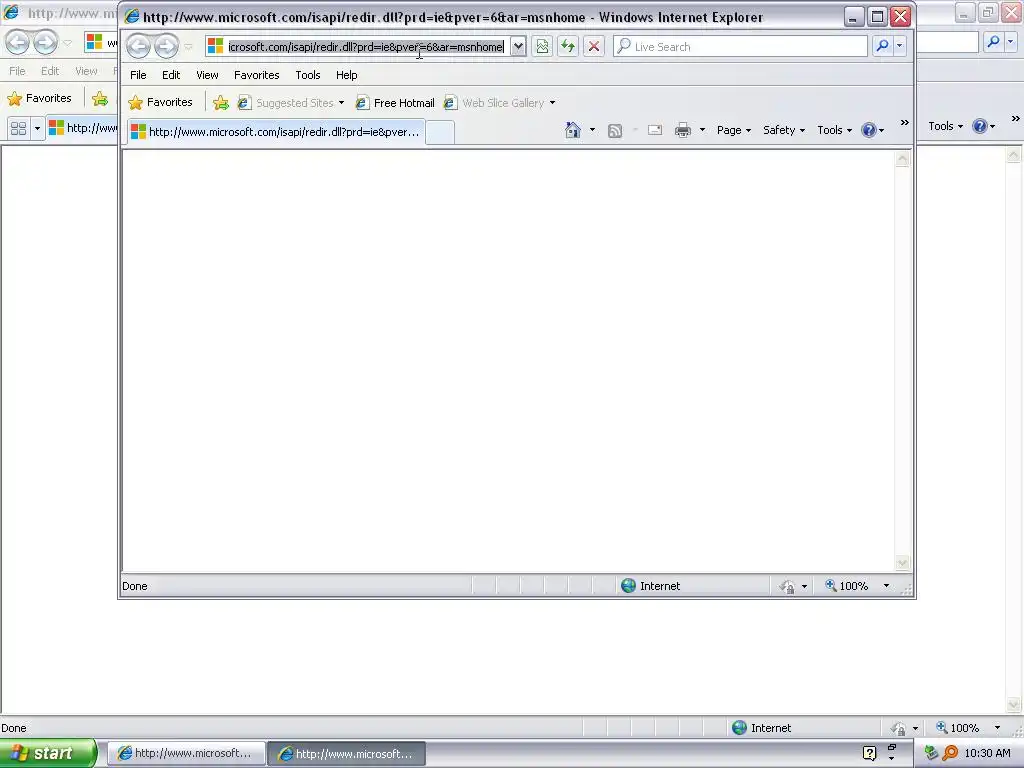Click the green Refresh arrows icon
The height and width of the screenshot is (768, 1024).
tap(568, 46)
